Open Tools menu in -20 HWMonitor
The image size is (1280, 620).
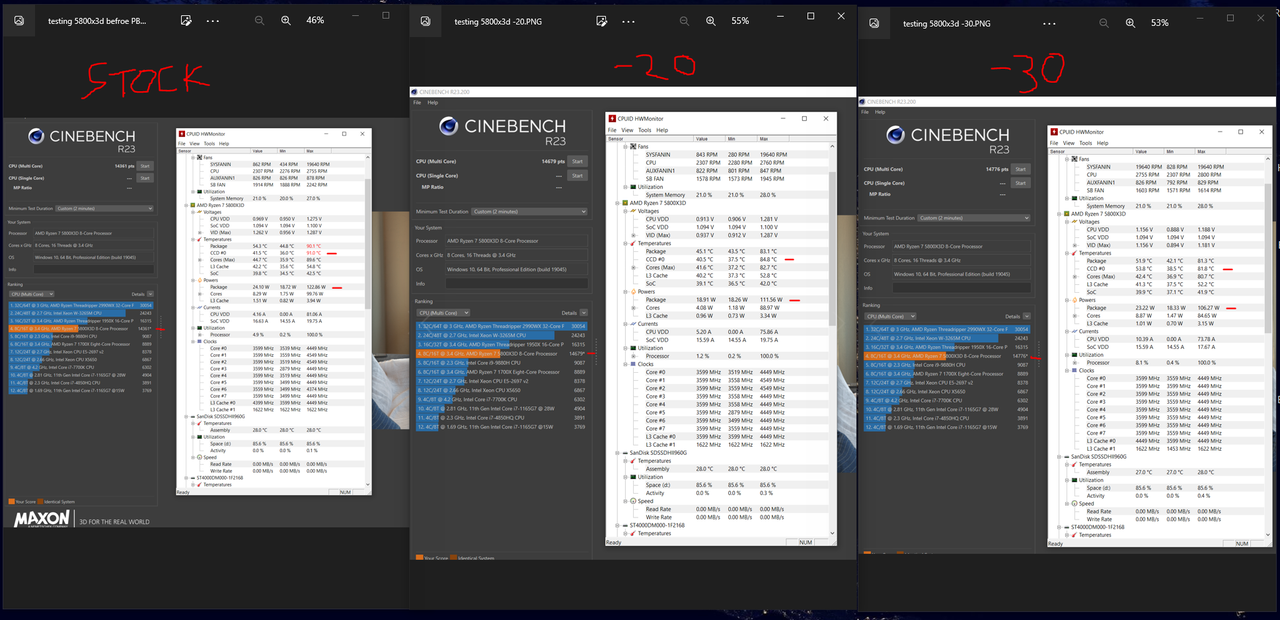tap(646, 130)
